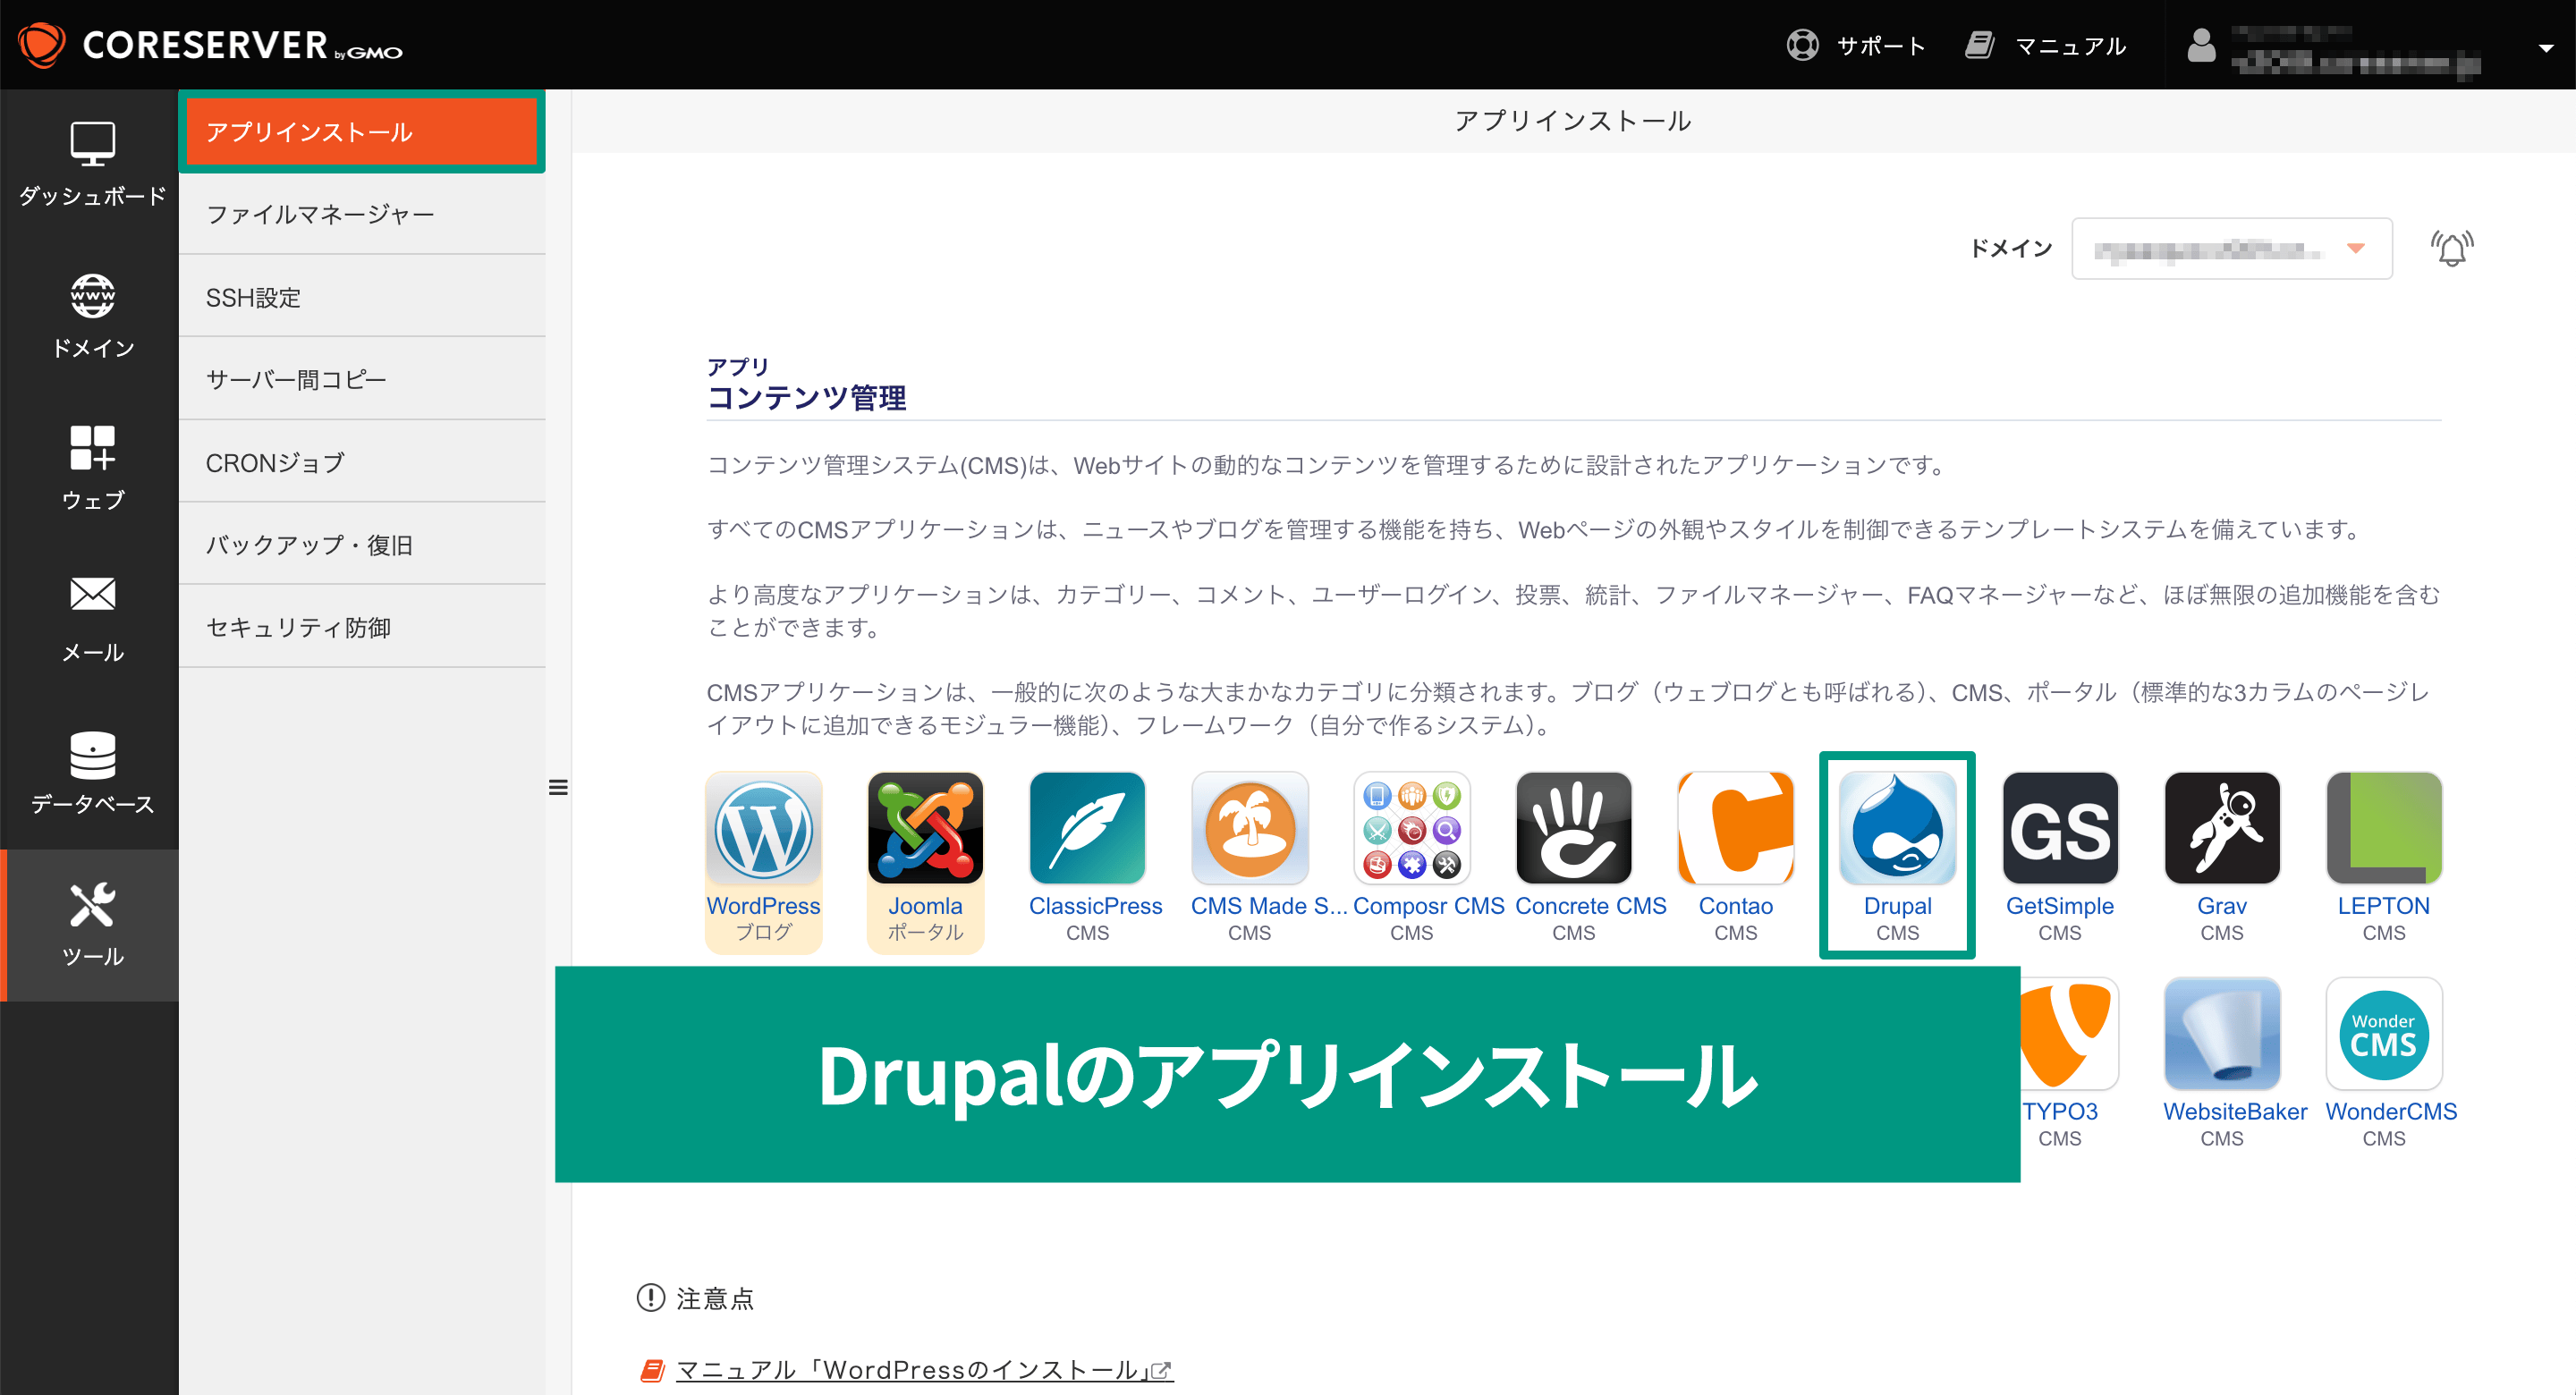
Task: Open the データベース sidebar section
Action: pyautogui.click(x=92, y=773)
